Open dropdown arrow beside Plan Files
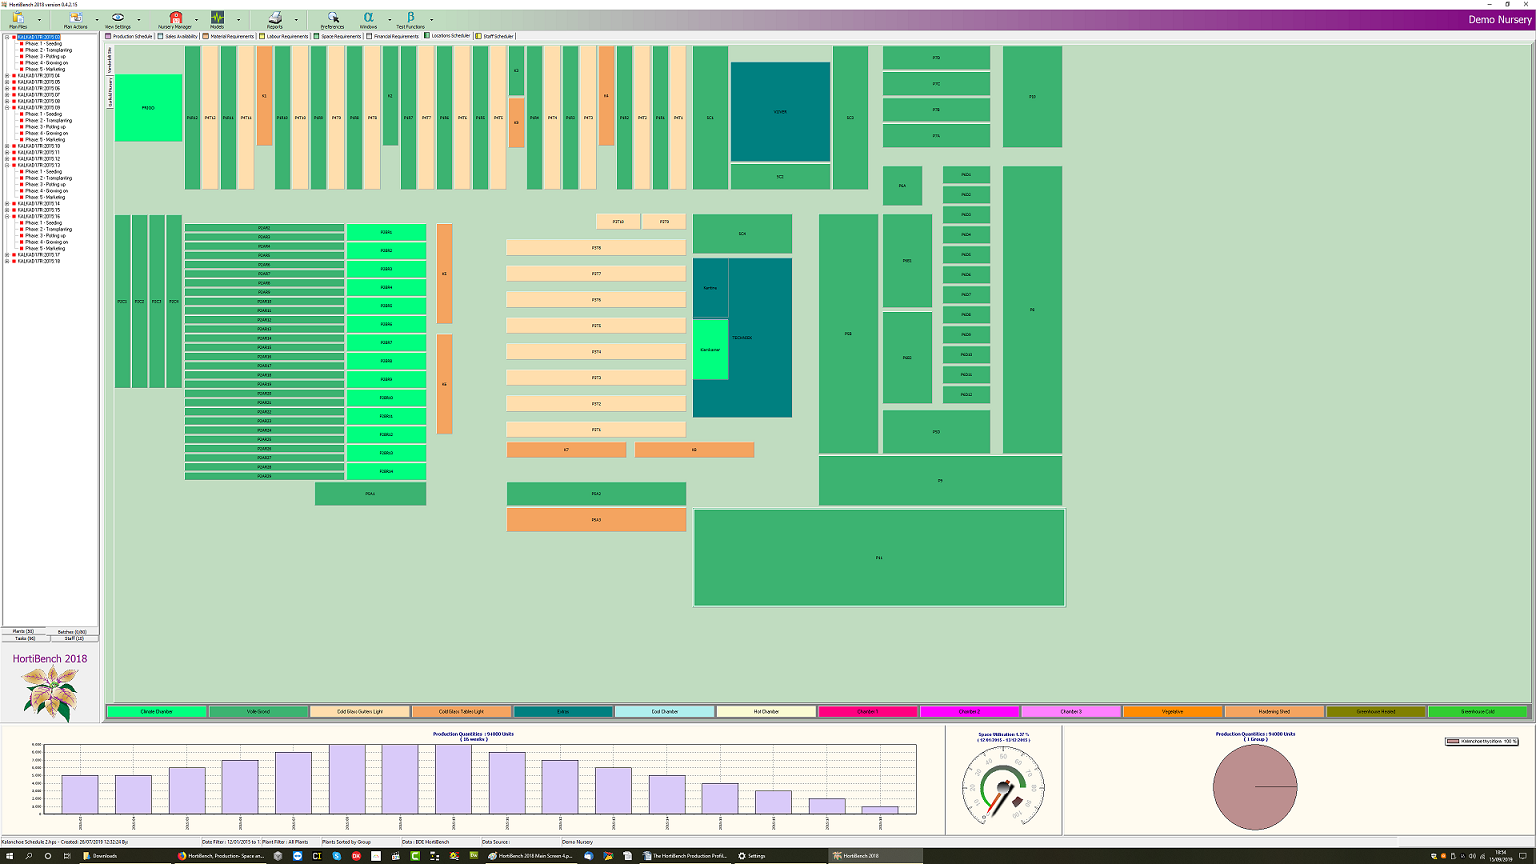 pos(40,20)
